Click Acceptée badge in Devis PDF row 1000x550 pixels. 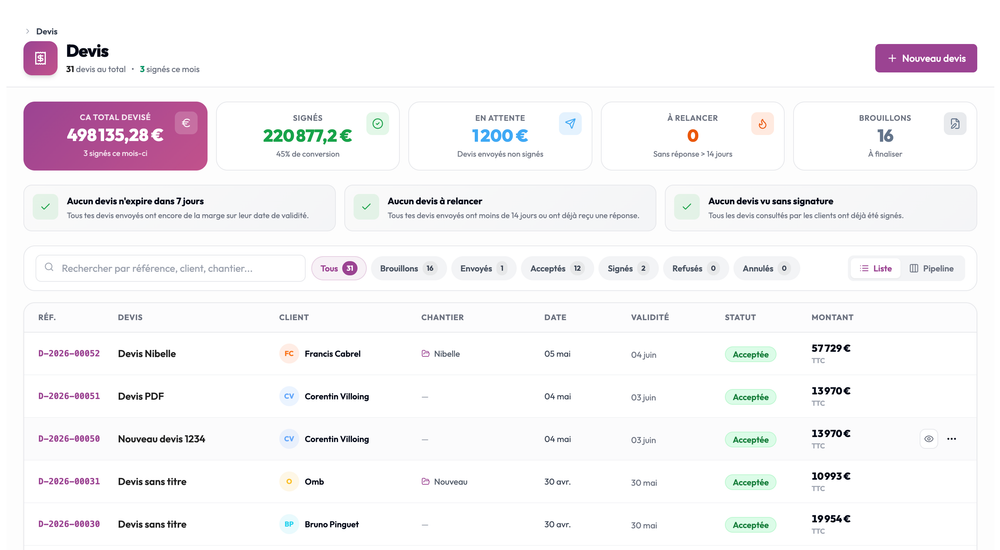[750, 398]
